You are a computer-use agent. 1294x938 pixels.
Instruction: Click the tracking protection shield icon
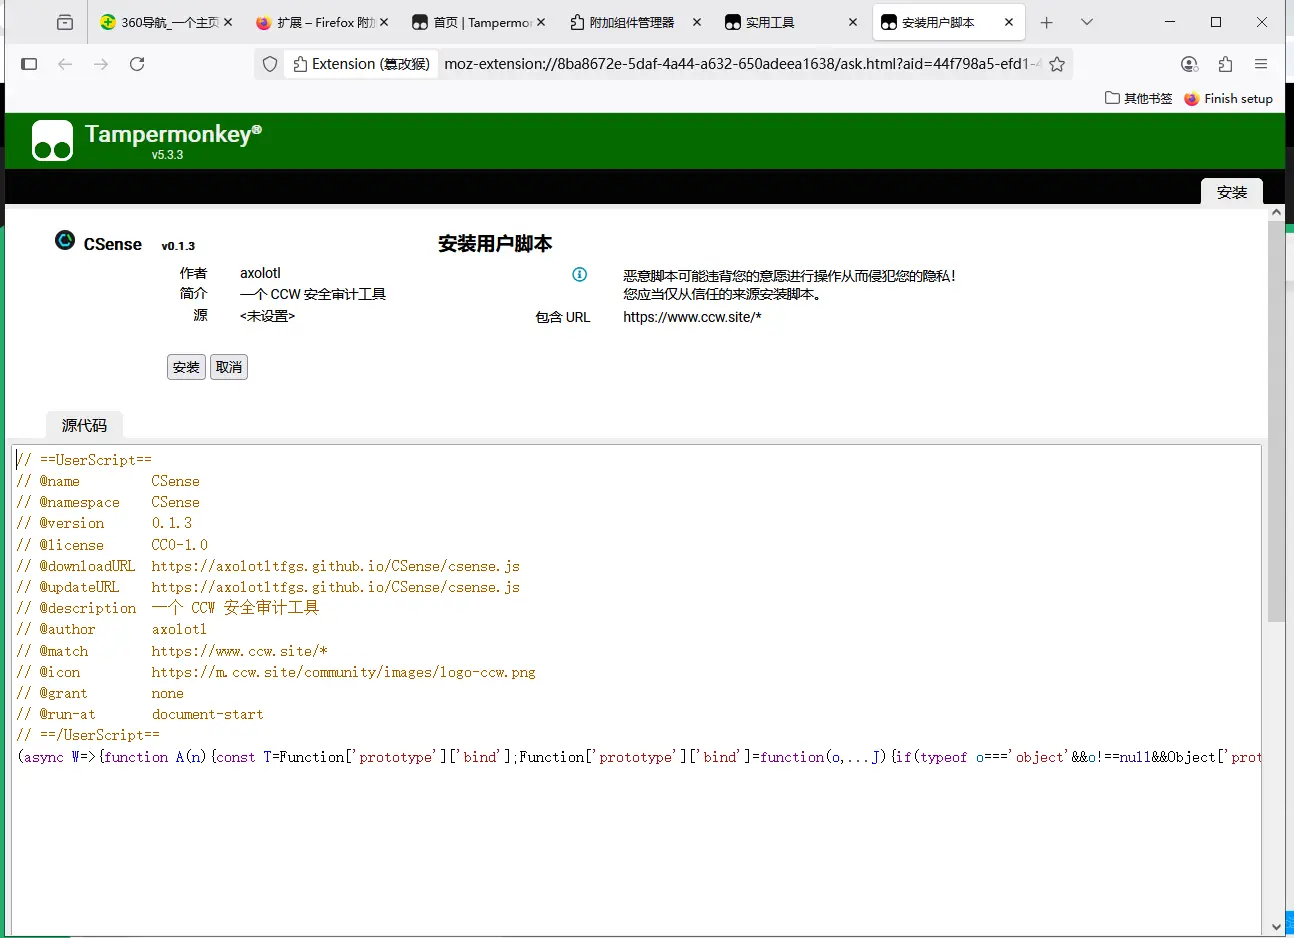270,64
